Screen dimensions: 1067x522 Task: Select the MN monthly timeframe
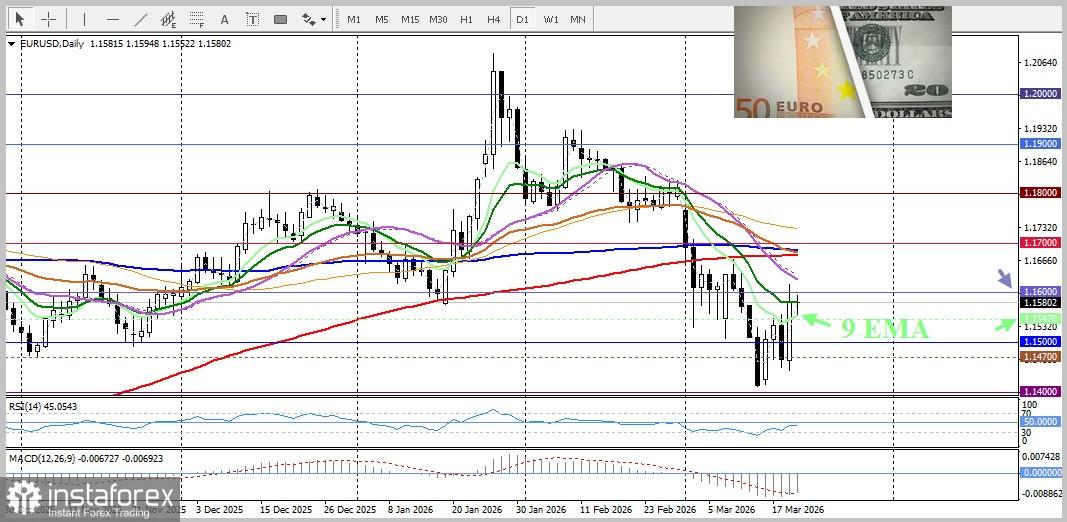pyautogui.click(x=578, y=19)
